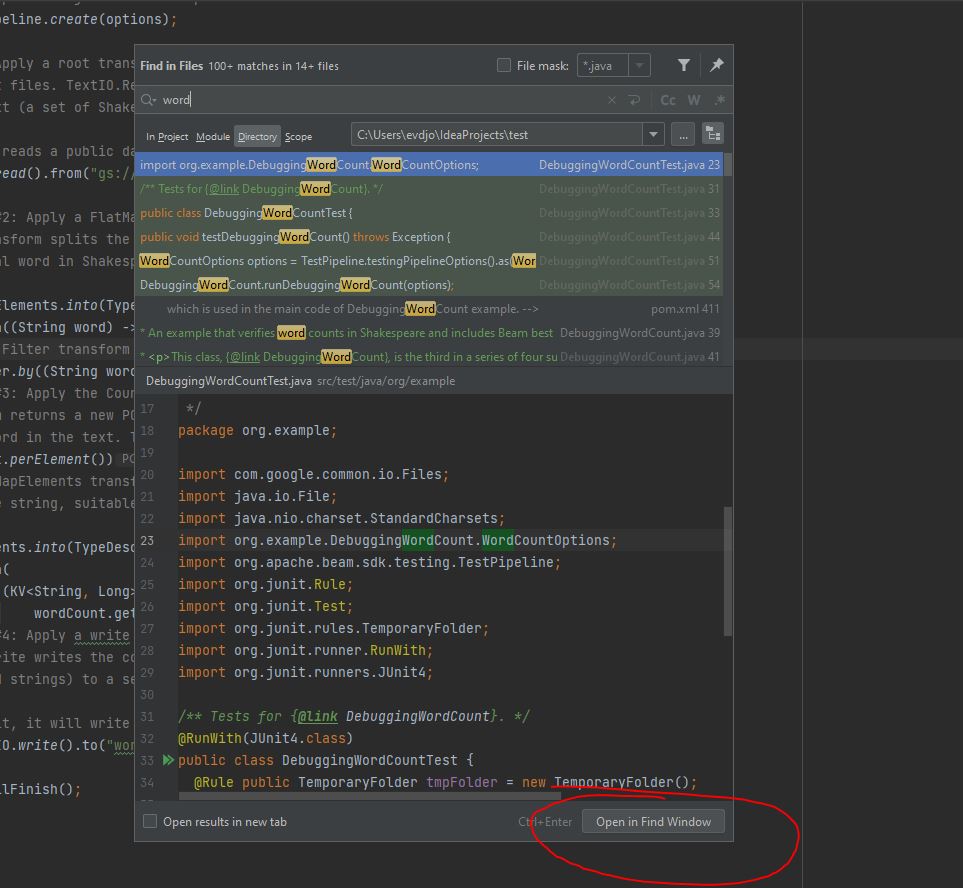Select result 'public class DebuggingWordCountTest {'
Screen dimensions: 963x888
[429, 212]
